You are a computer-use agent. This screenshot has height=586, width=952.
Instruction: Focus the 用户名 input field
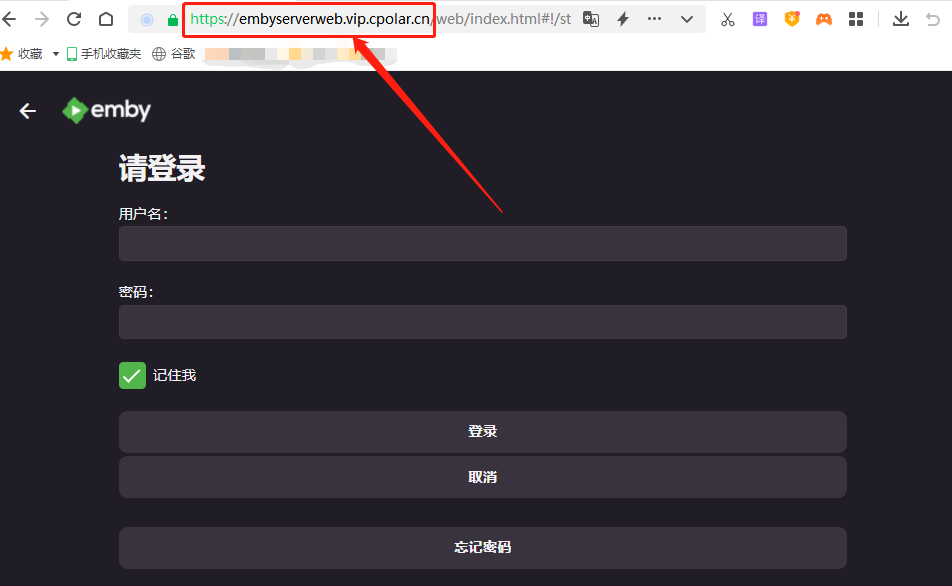click(483, 244)
